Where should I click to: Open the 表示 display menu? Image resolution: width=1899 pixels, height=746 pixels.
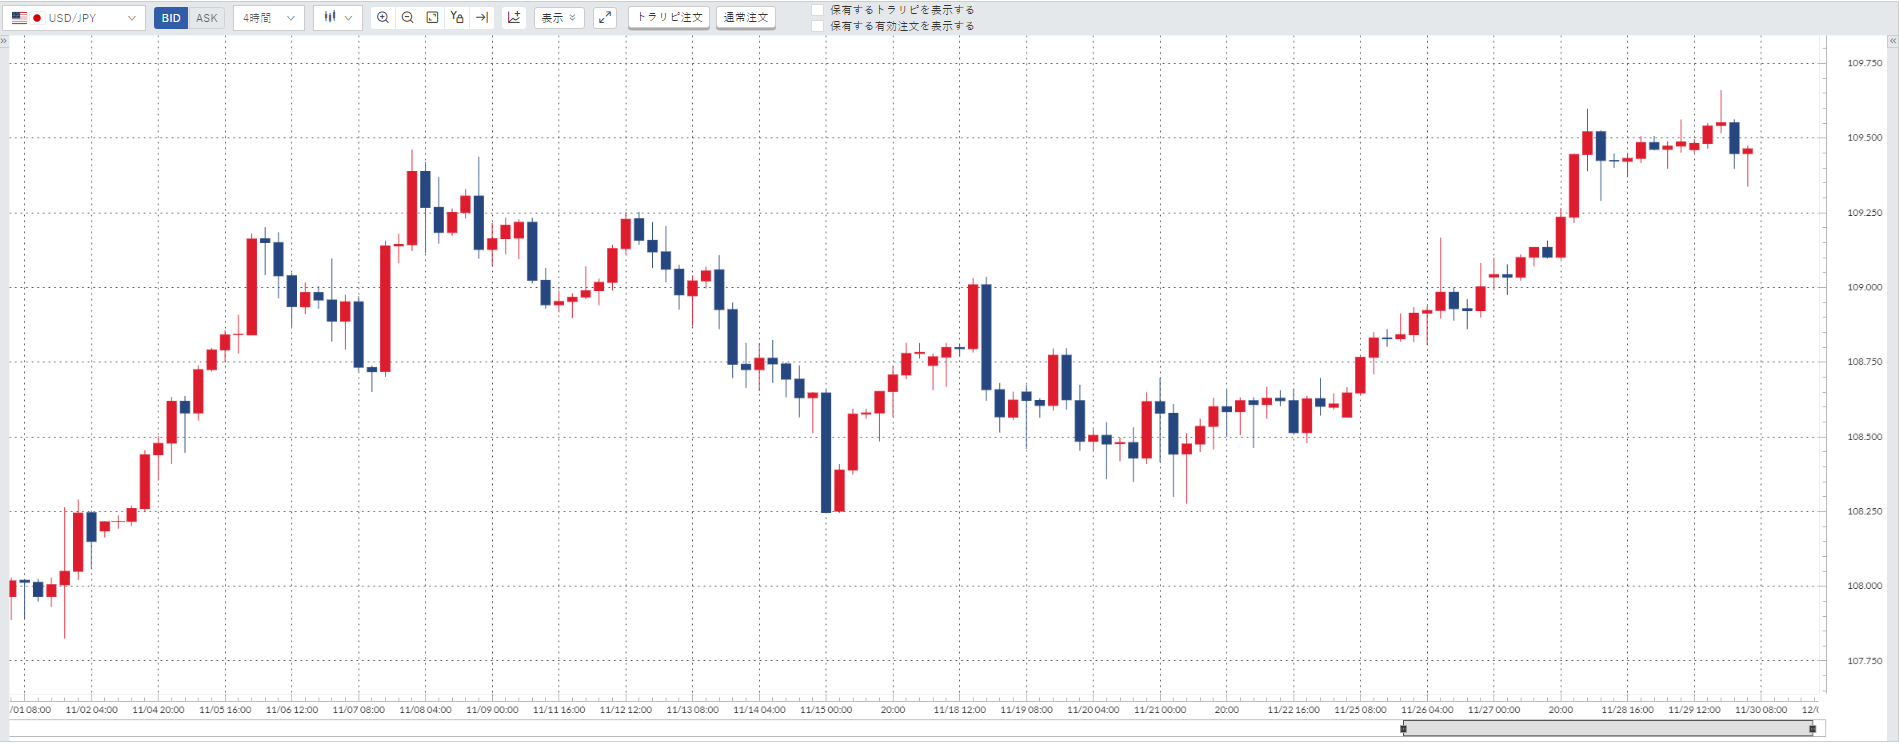(x=559, y=18)
